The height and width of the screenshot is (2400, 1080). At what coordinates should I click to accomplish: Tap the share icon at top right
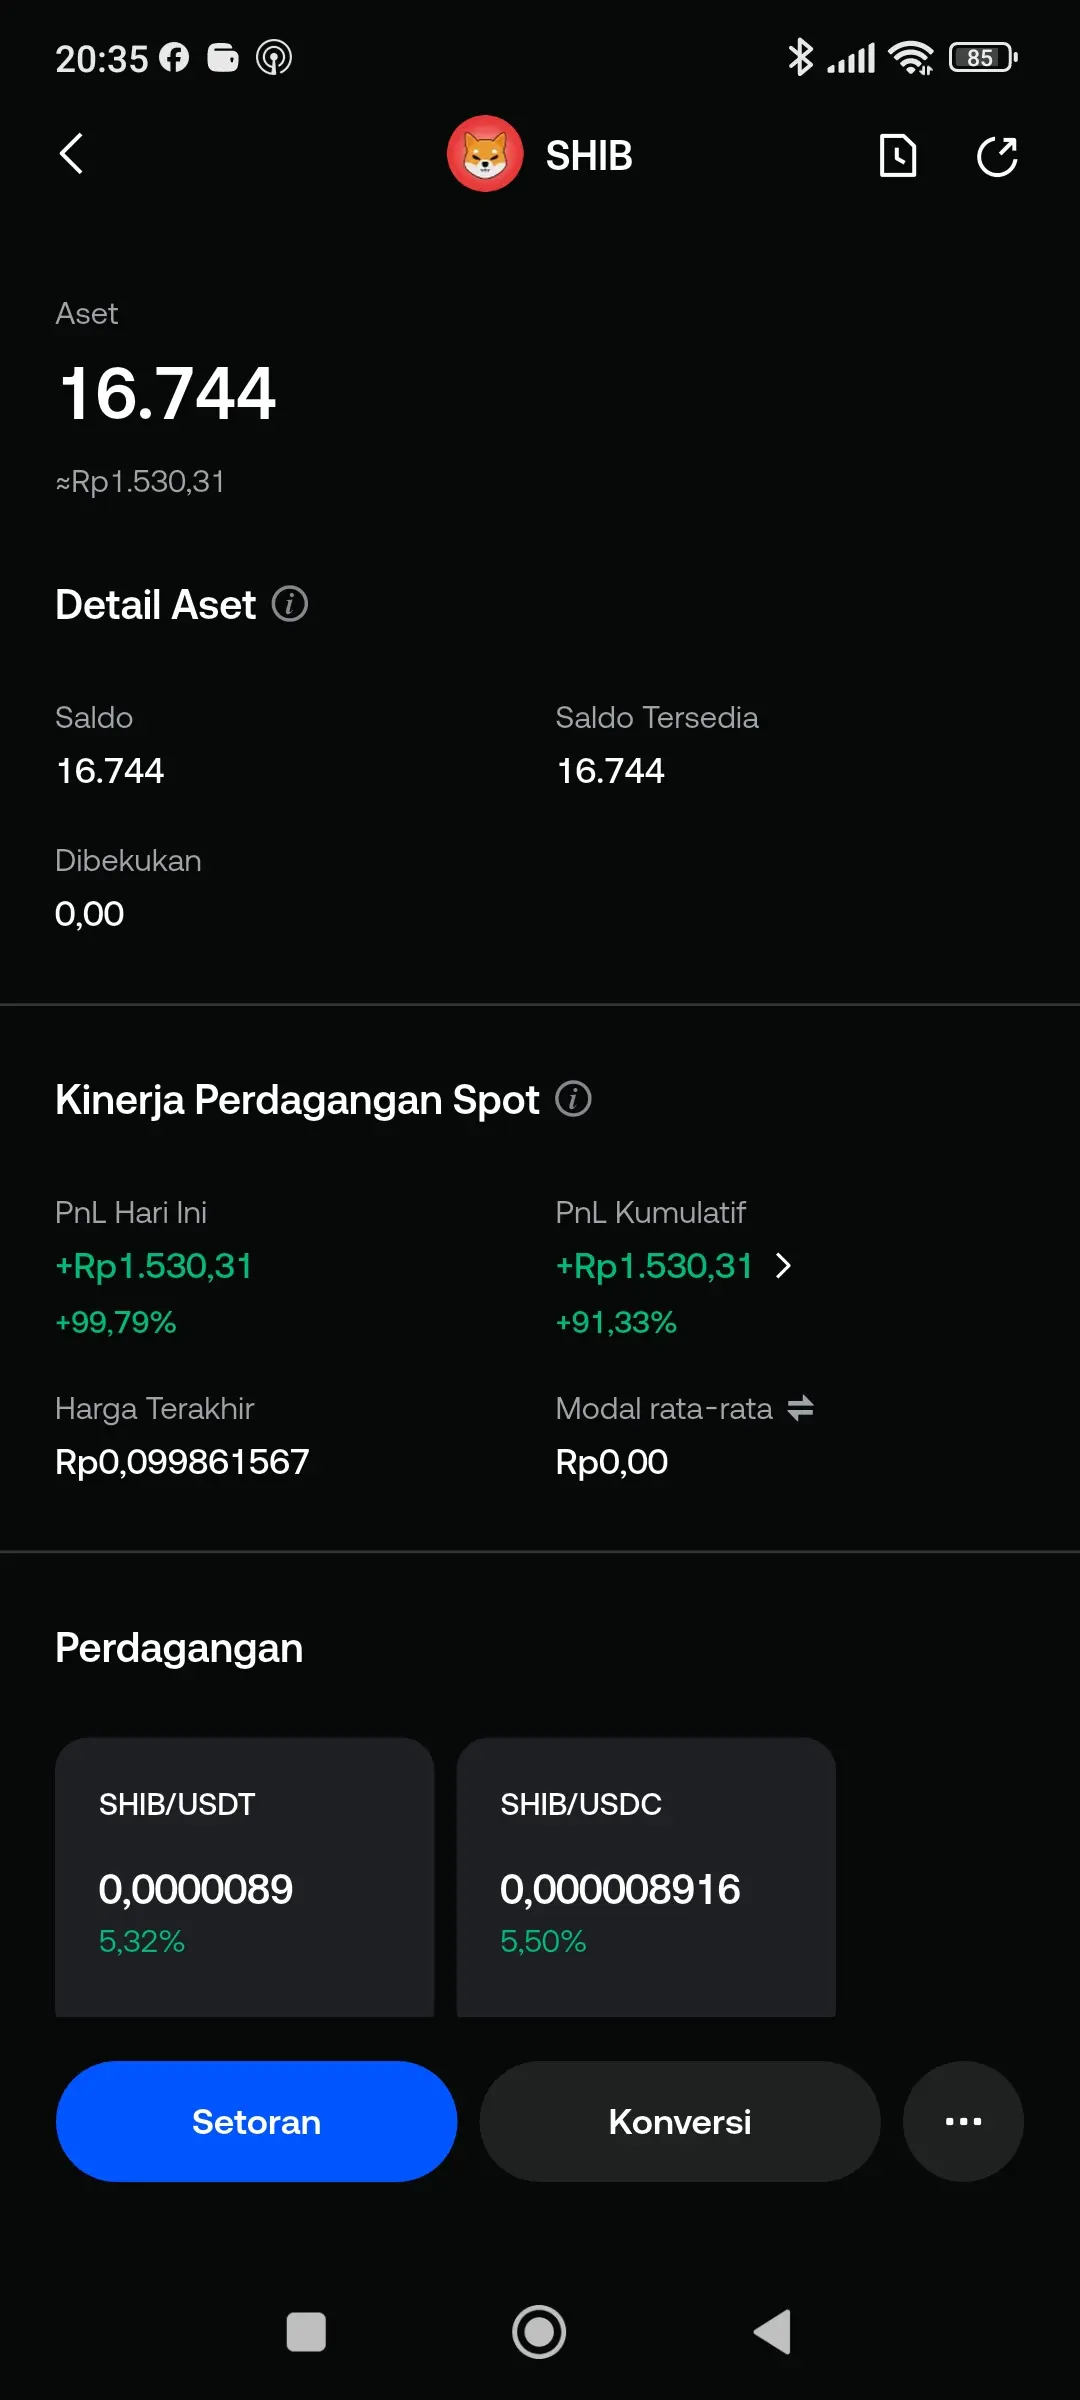tap(996, 156)
